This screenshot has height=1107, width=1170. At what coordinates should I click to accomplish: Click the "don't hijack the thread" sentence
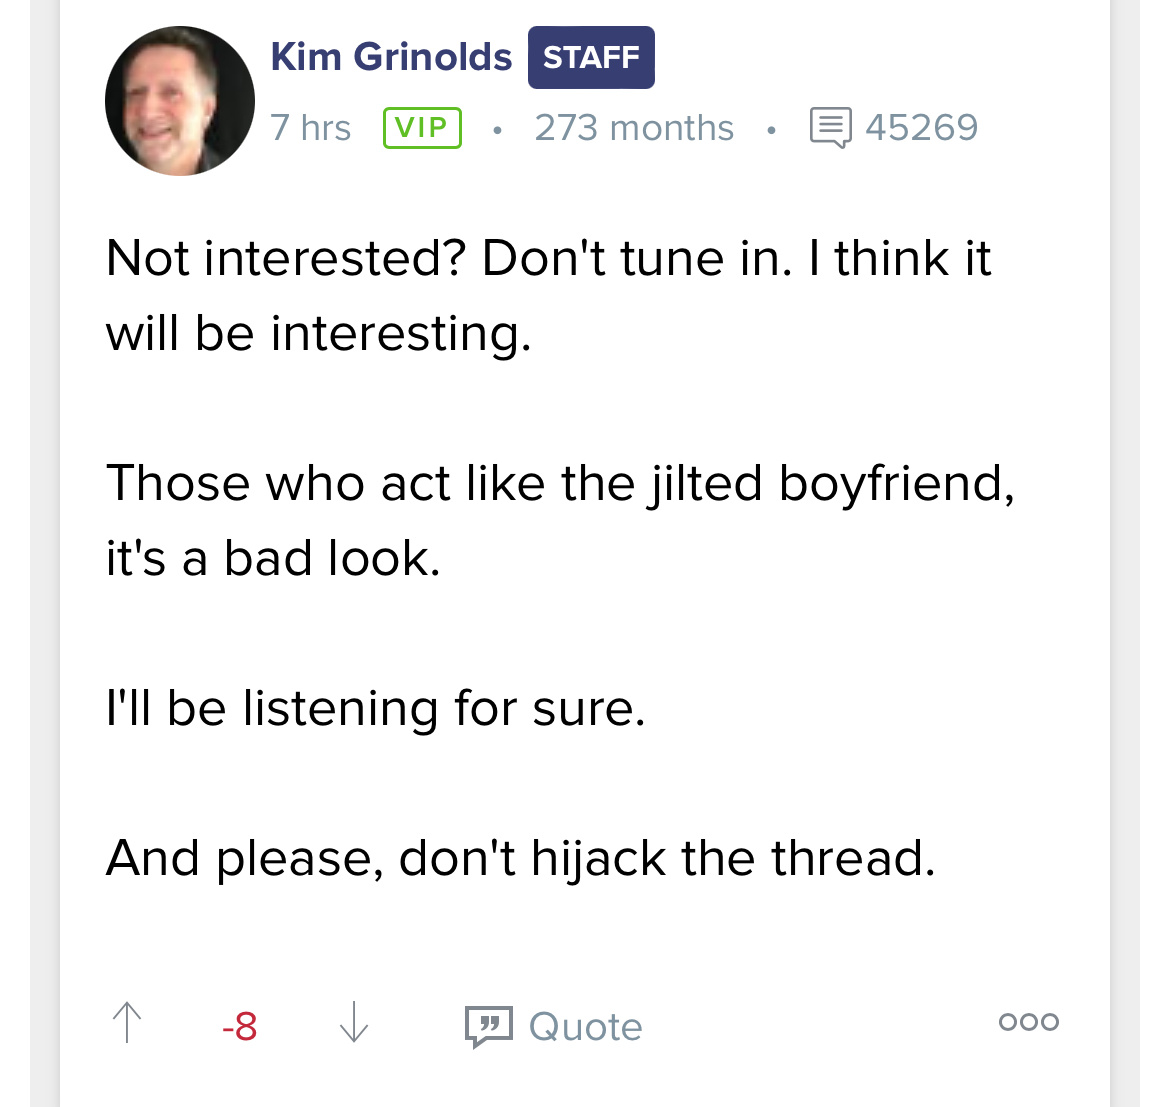tap(521, 858)
